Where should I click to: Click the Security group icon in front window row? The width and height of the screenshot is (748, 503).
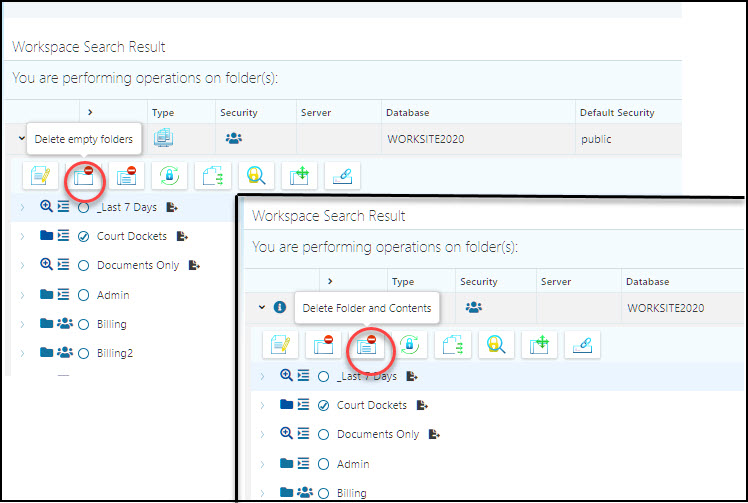coord(474,307)
